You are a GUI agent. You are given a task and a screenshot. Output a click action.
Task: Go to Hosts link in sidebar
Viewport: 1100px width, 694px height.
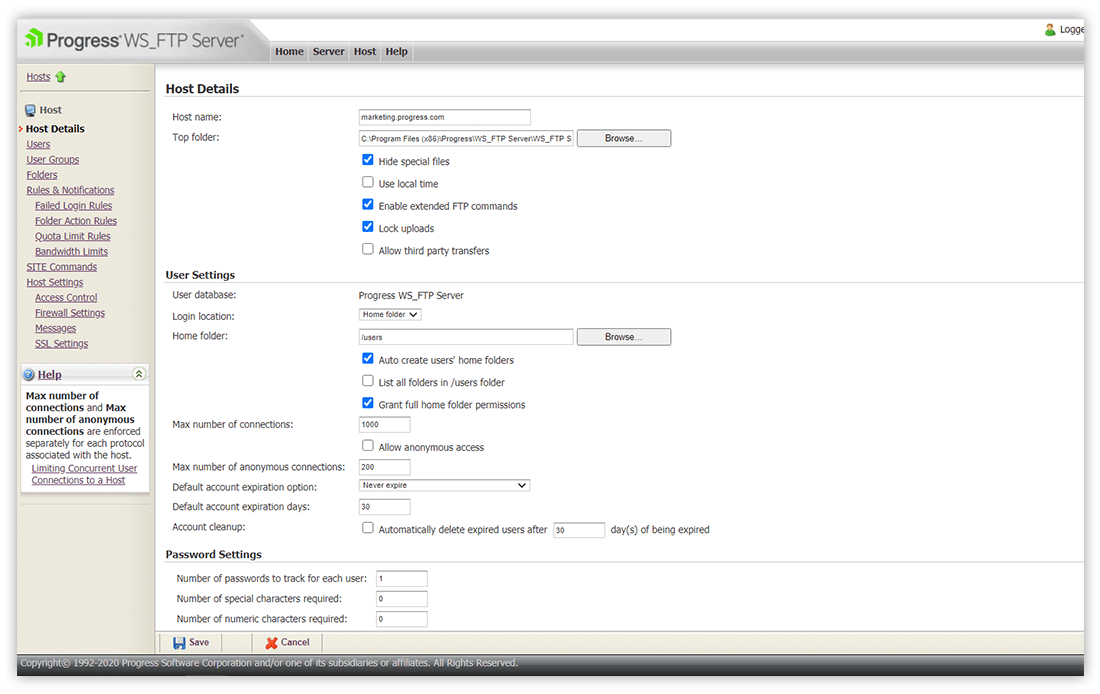(x=39, y=76)
